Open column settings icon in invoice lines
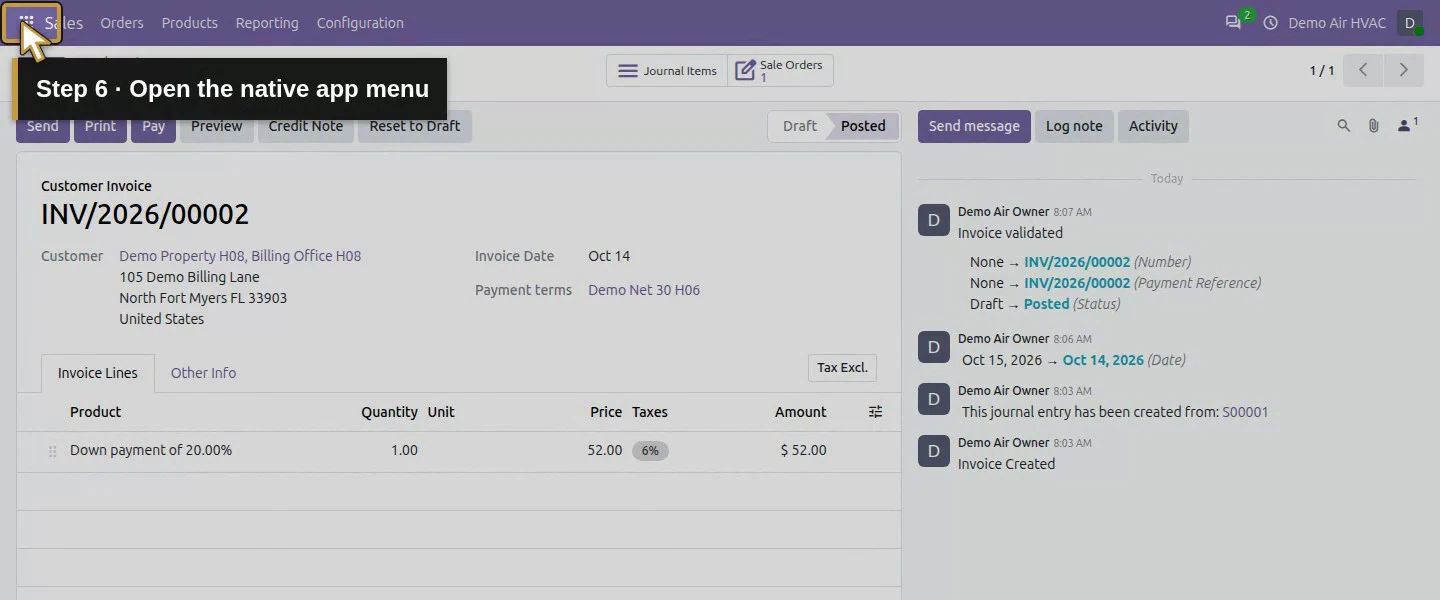Image resolution: width=1440 pixels, height=600 pixels. [875, 412]
